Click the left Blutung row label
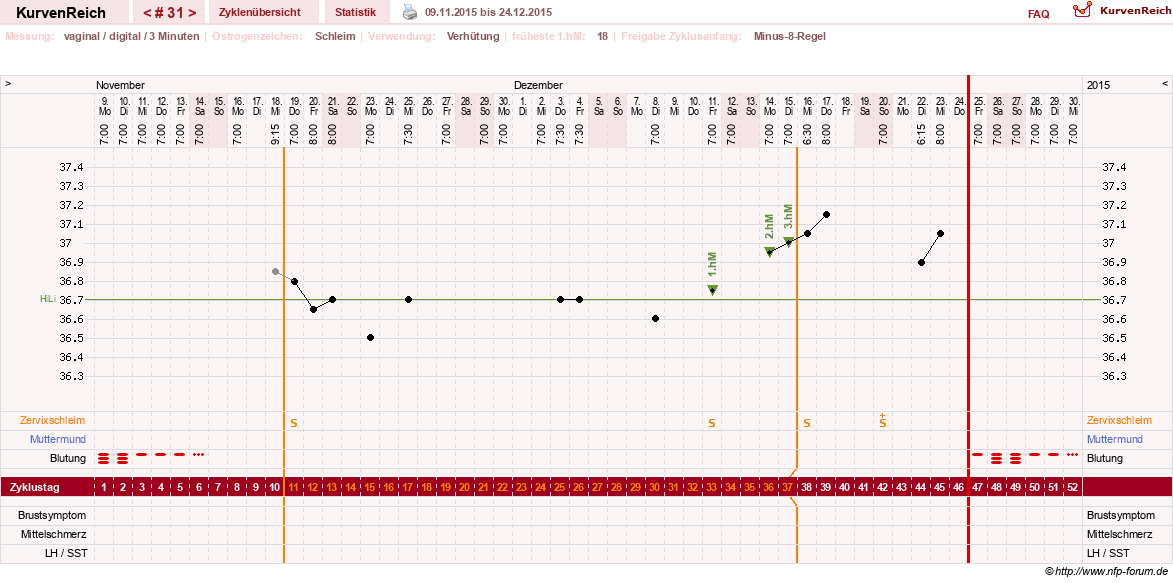The width and height of the screenshot is (1173, 583). 68,458
